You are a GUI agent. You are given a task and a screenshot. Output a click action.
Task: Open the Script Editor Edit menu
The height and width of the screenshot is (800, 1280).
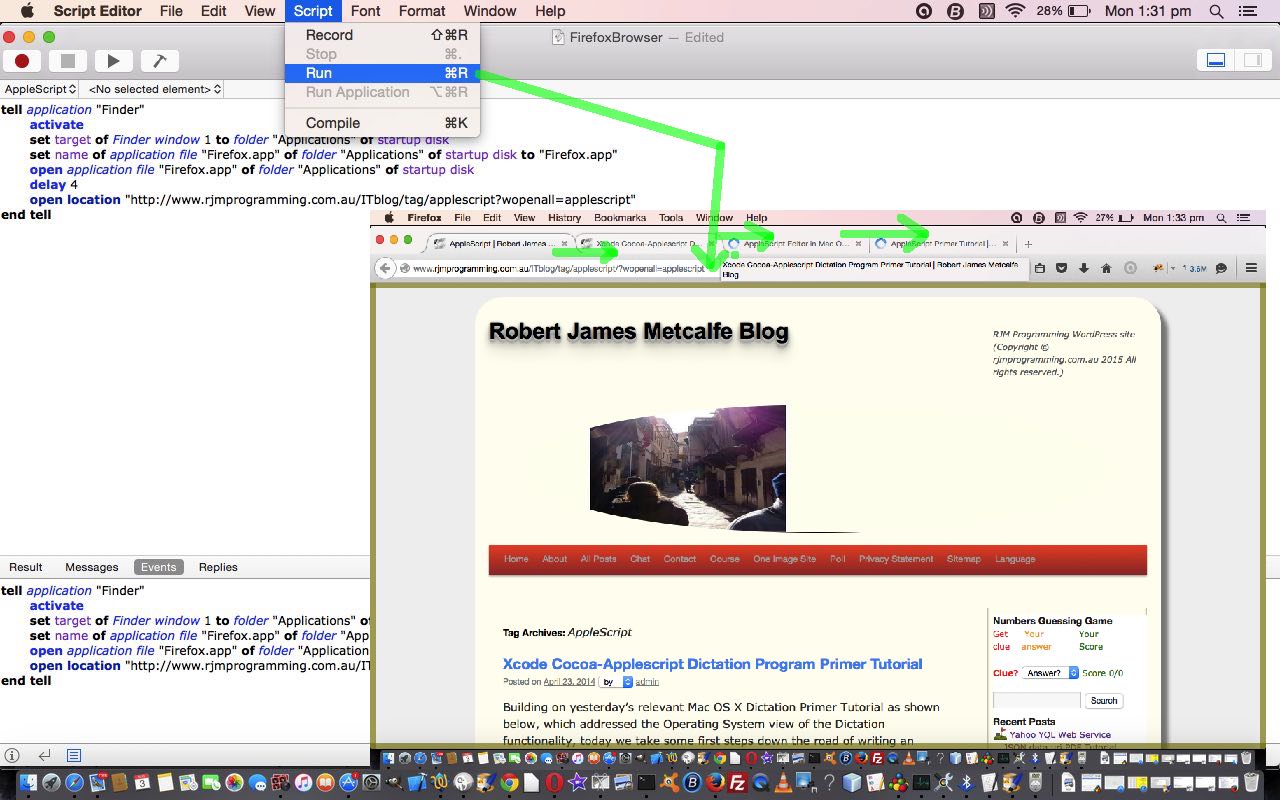click(x=213, y=11)
